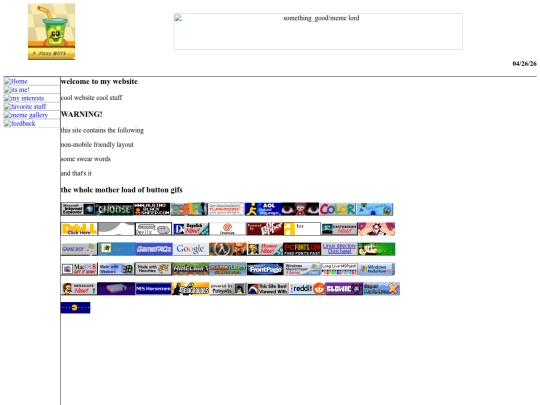Click the PCFonts.com button gif
The image size is (540, 405).
pyautogui.click(x=302, y=249)
